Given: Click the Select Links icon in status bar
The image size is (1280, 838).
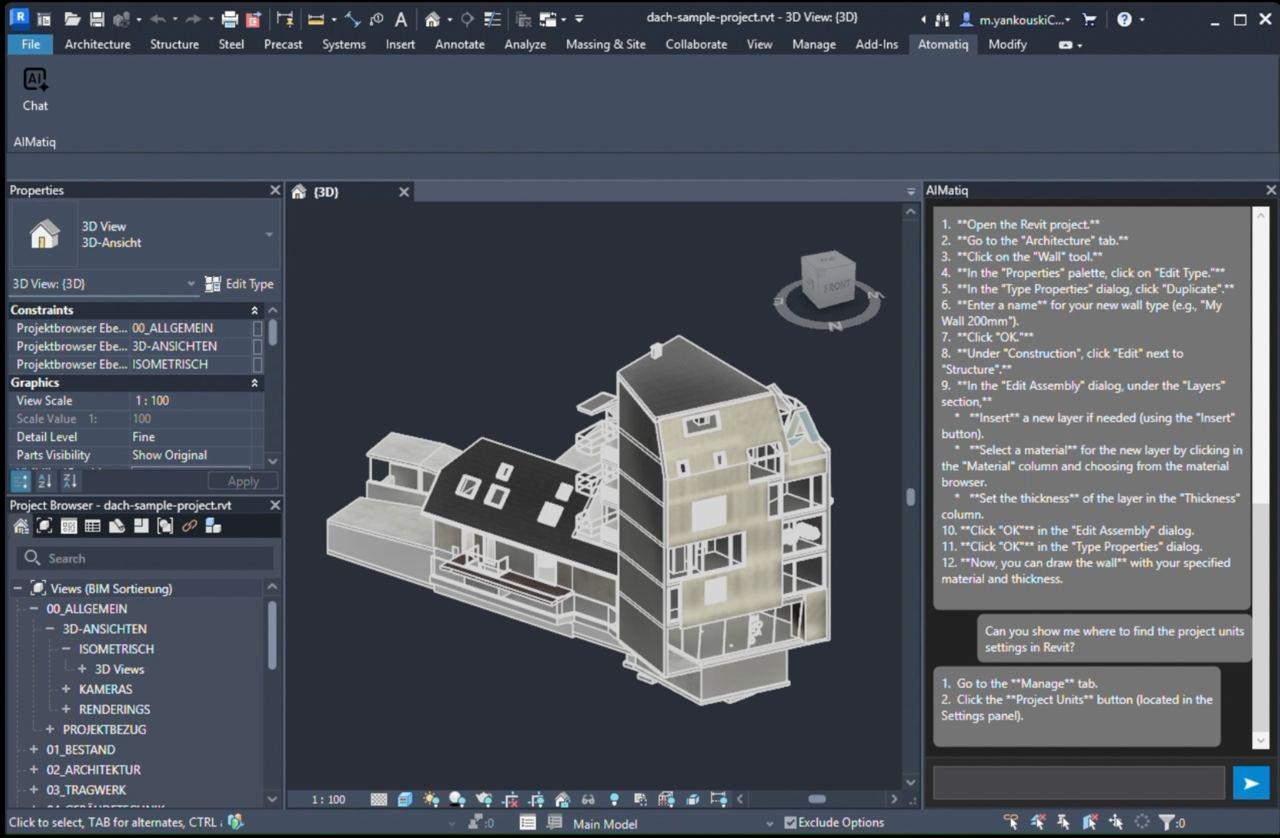Looking at the screenshot, I should tap(1011, 822).
